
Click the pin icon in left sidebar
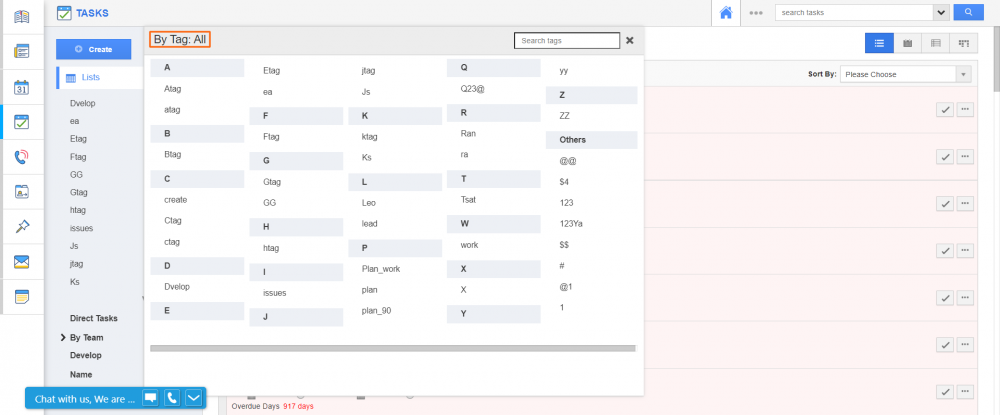[21, 227]
